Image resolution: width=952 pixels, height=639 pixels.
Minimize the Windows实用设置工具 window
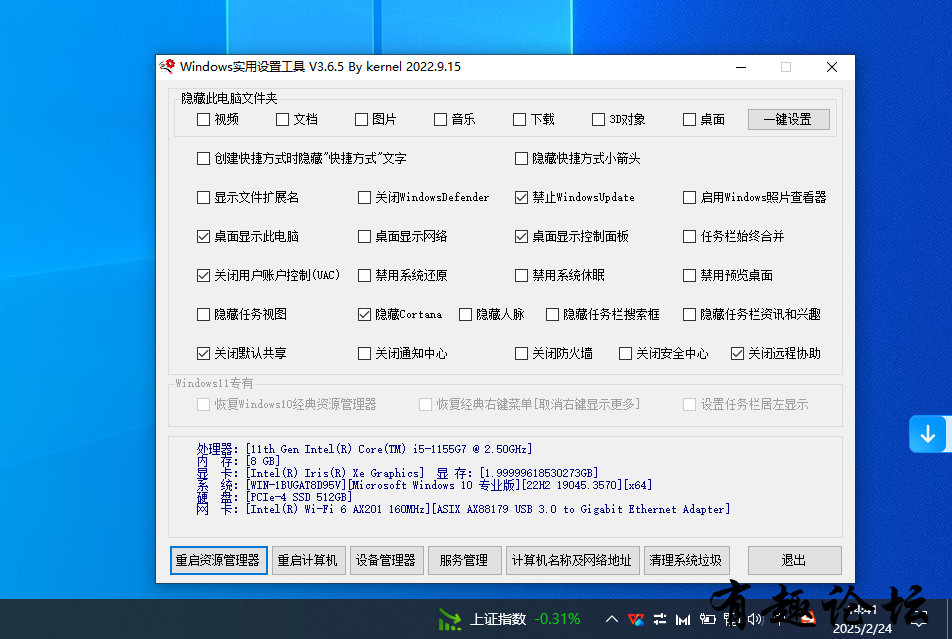click(x=741, y=67)
